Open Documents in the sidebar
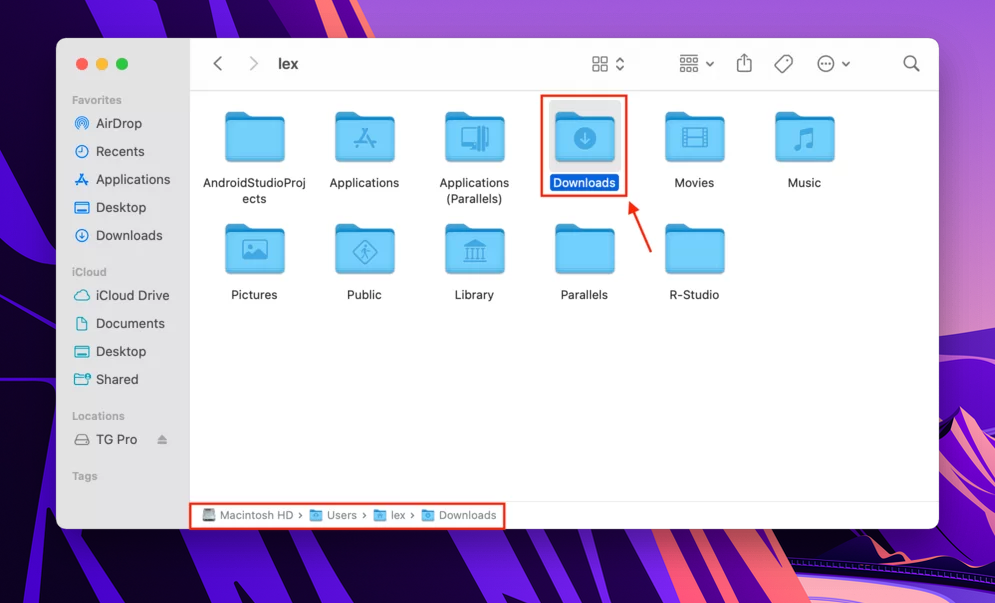This screenshot has width=995, height=603. click(119, 323)
